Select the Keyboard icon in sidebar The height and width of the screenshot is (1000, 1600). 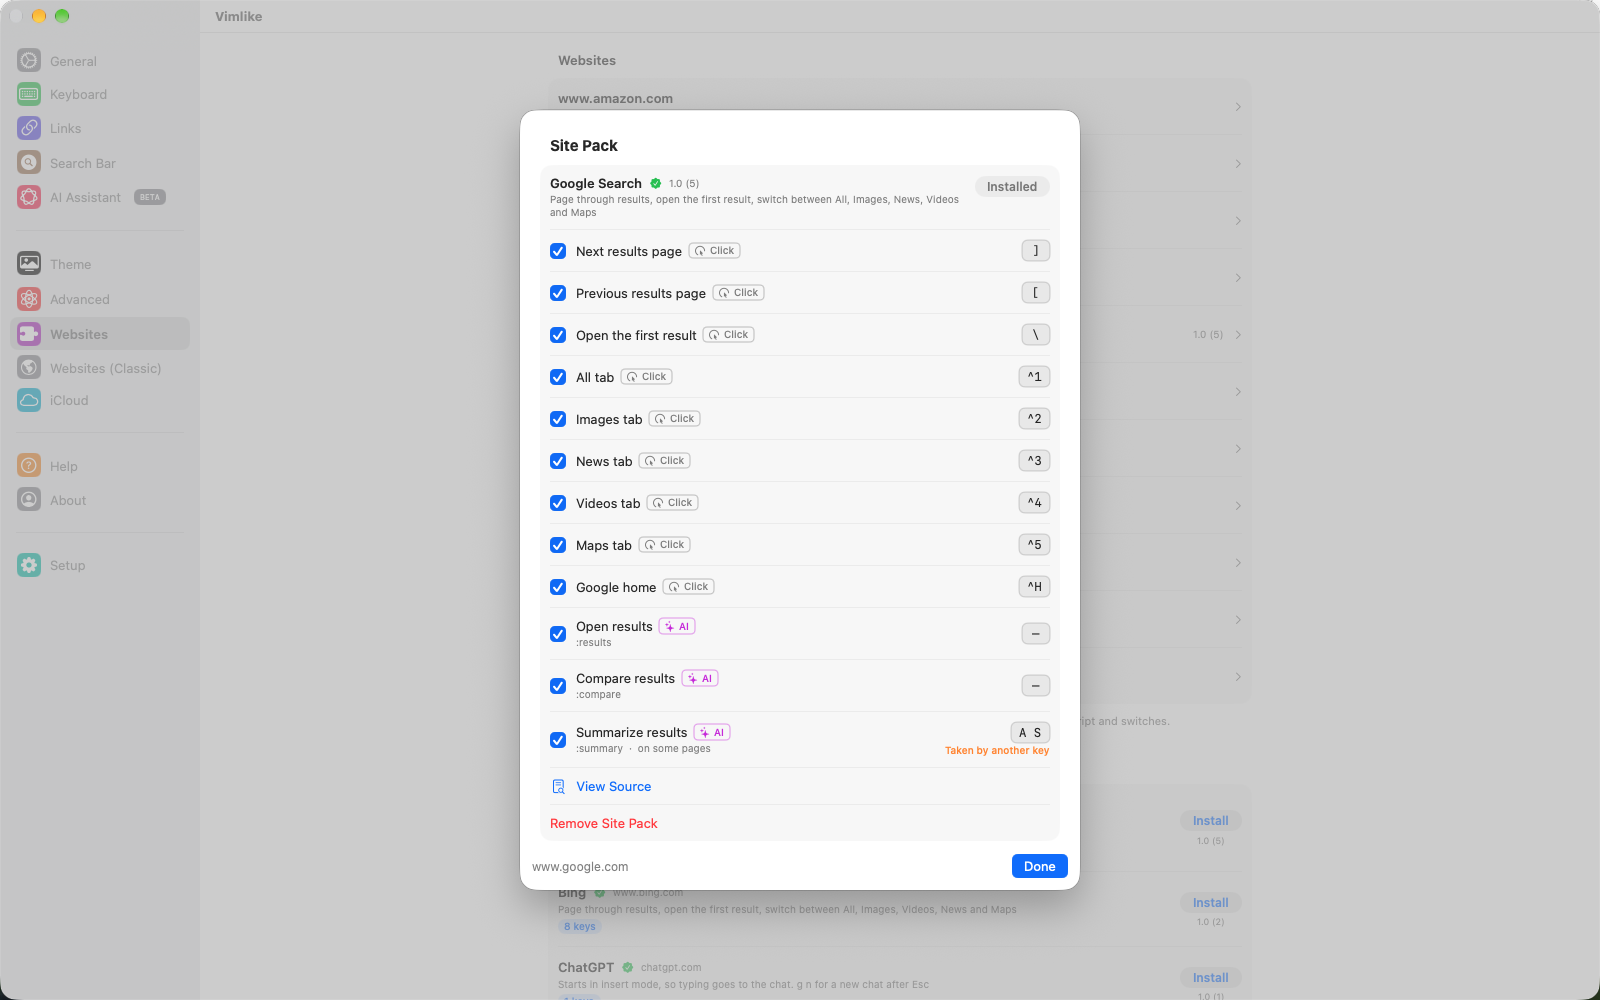[x=29, y=94]
